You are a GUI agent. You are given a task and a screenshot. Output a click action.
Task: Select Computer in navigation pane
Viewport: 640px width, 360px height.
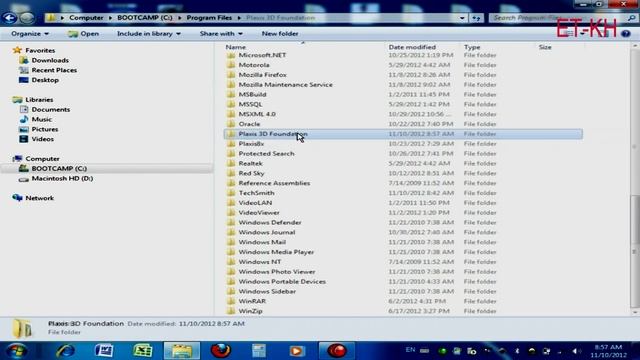click(x=42, y=158)
